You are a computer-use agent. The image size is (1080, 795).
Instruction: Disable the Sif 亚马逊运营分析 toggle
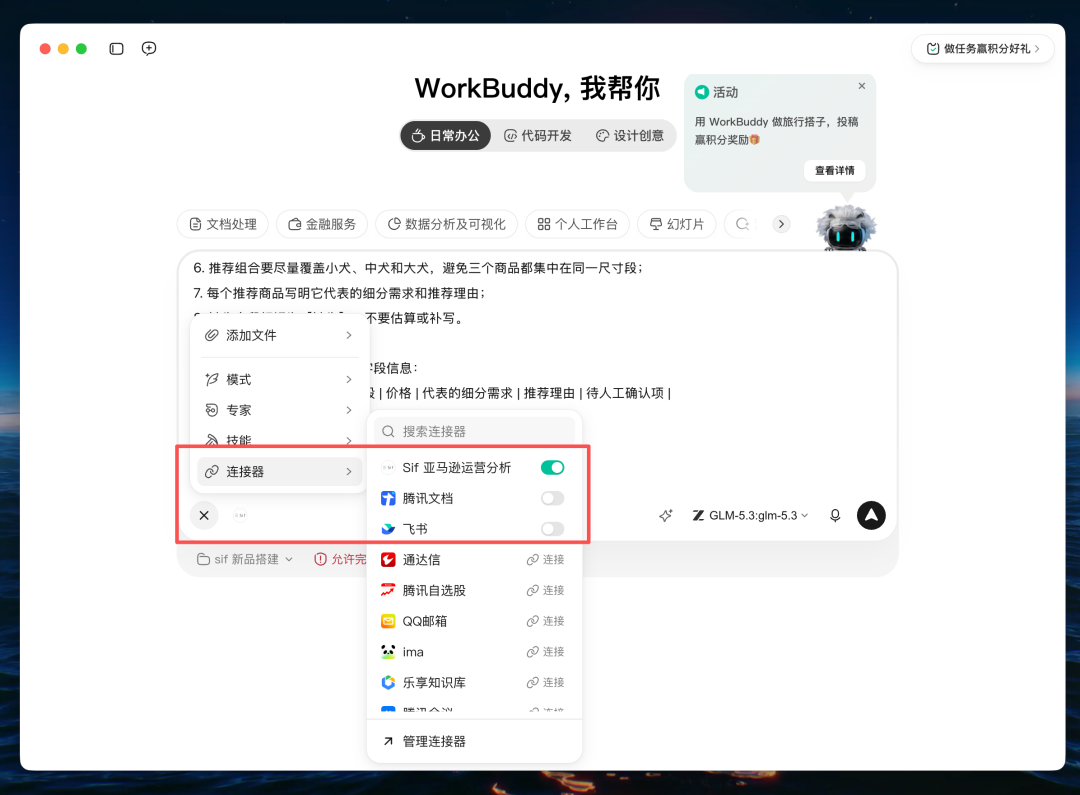552,468
